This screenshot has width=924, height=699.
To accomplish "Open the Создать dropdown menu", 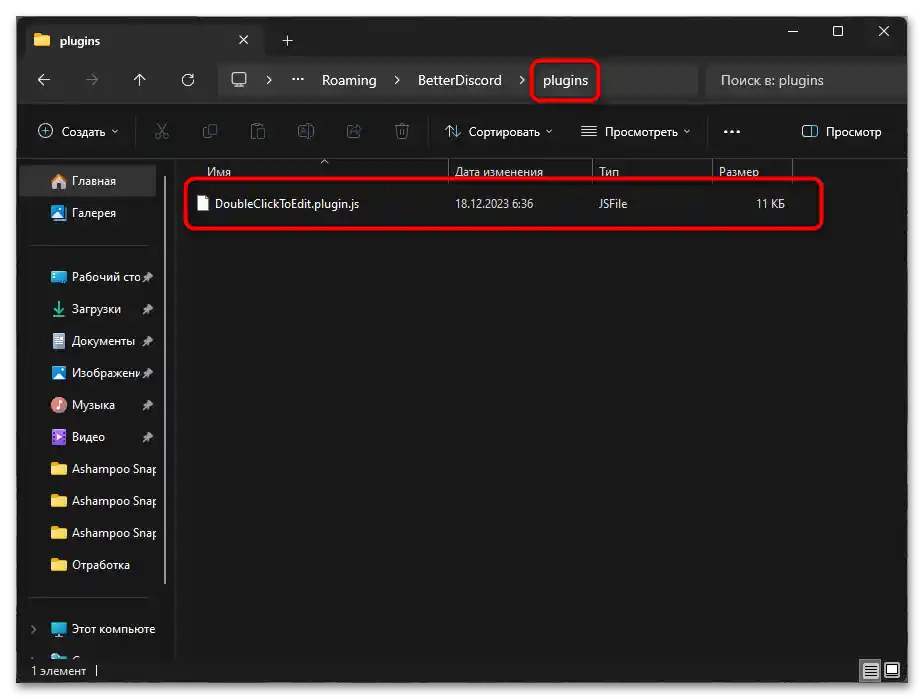I will 78,131.
